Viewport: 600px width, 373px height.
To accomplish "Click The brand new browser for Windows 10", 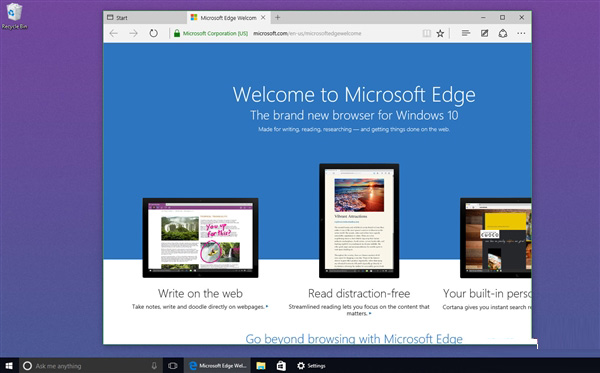I will (354, 115).
